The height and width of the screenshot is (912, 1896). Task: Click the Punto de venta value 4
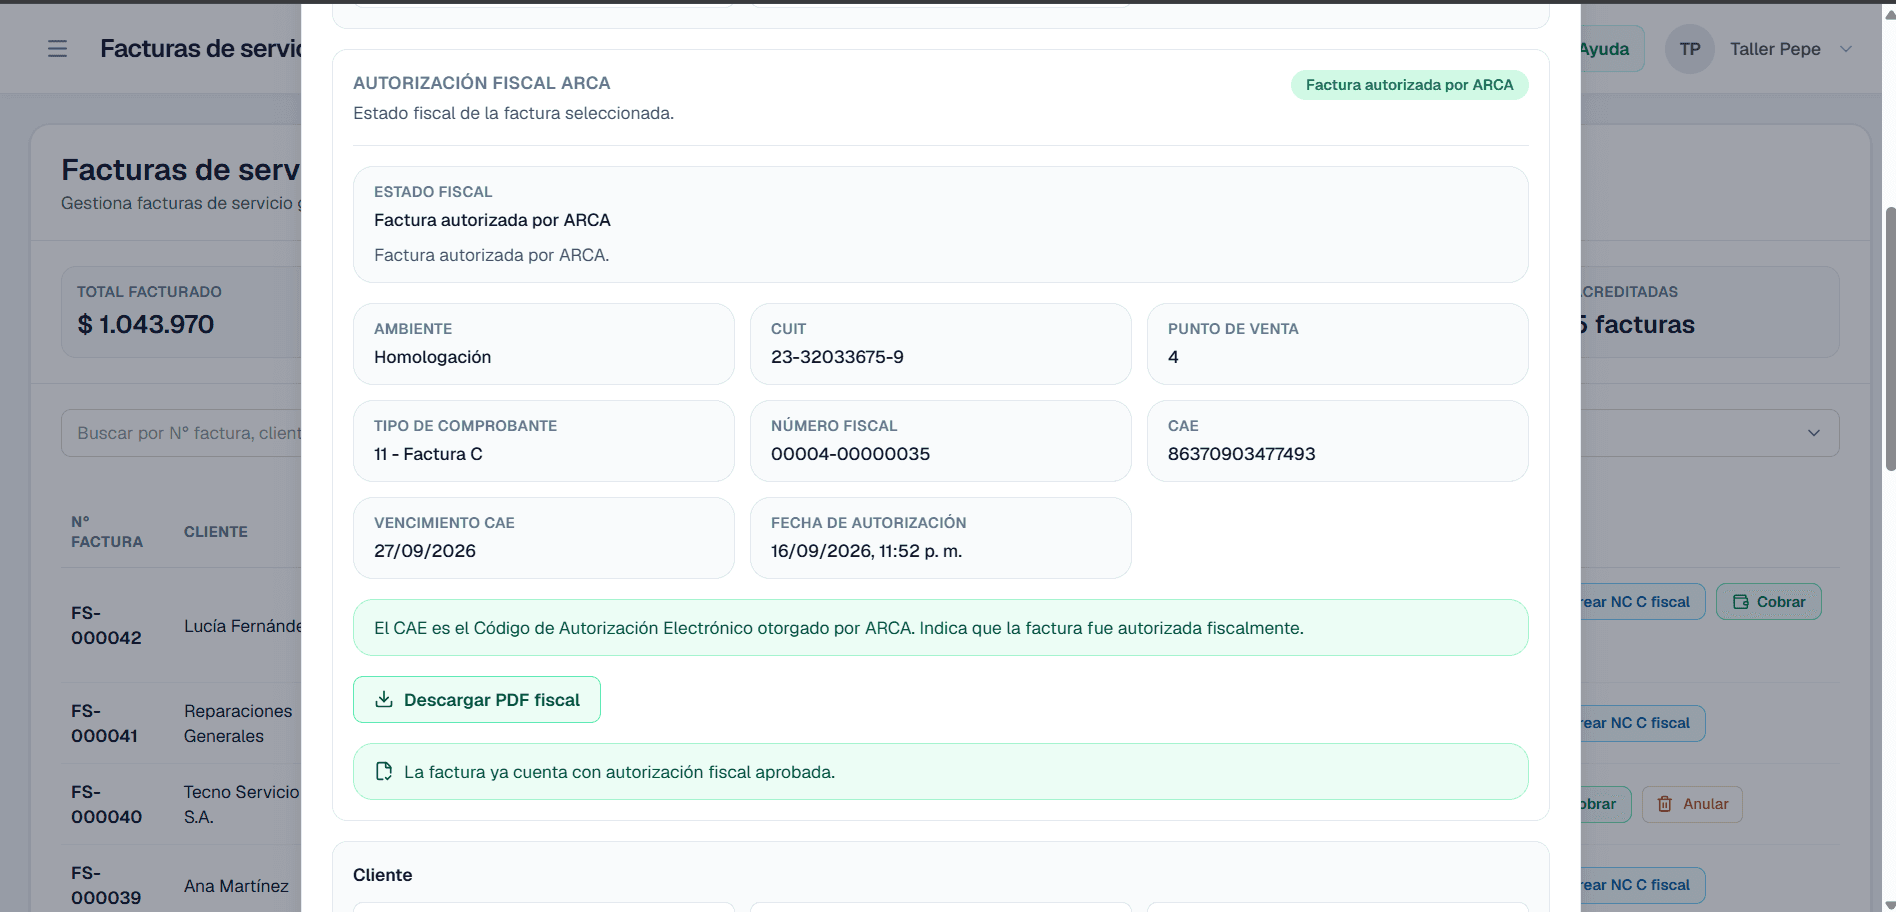click(1173, 357)
